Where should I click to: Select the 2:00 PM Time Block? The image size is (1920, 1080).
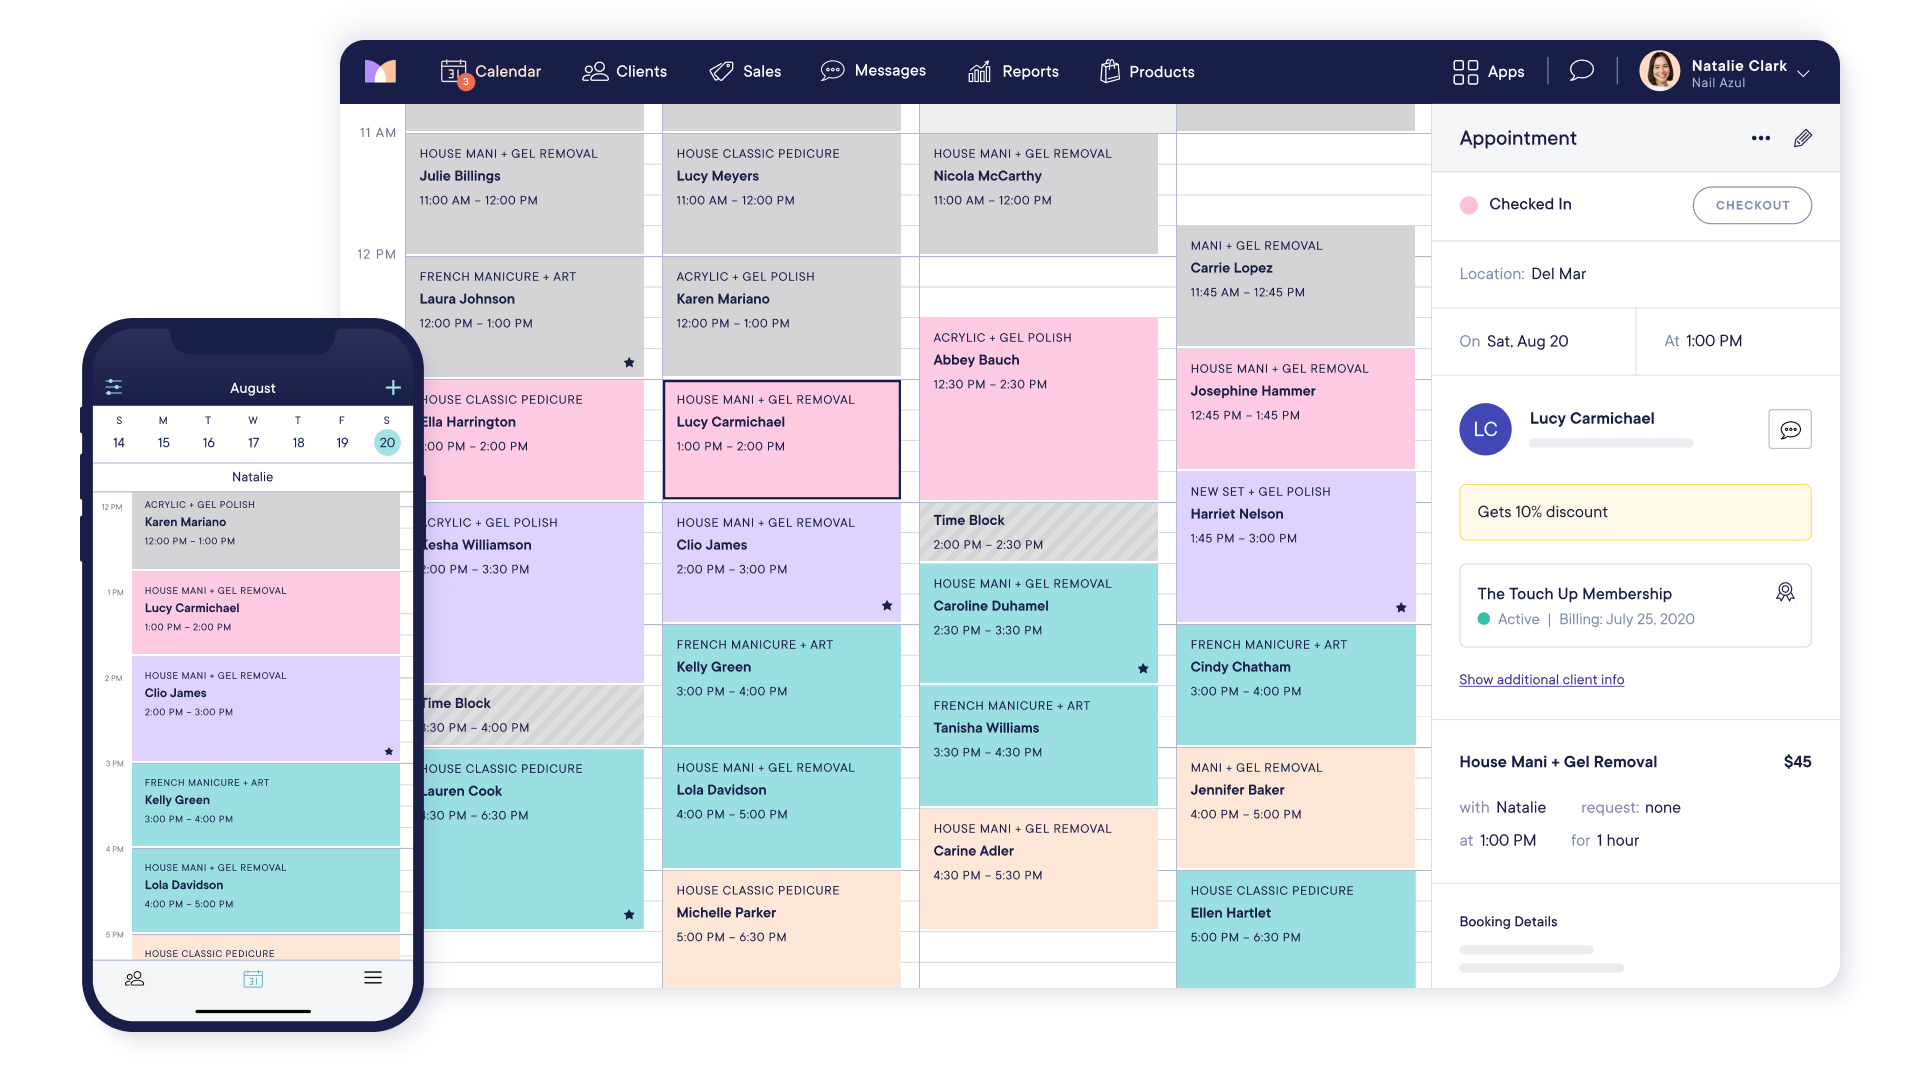point(1038,532)
